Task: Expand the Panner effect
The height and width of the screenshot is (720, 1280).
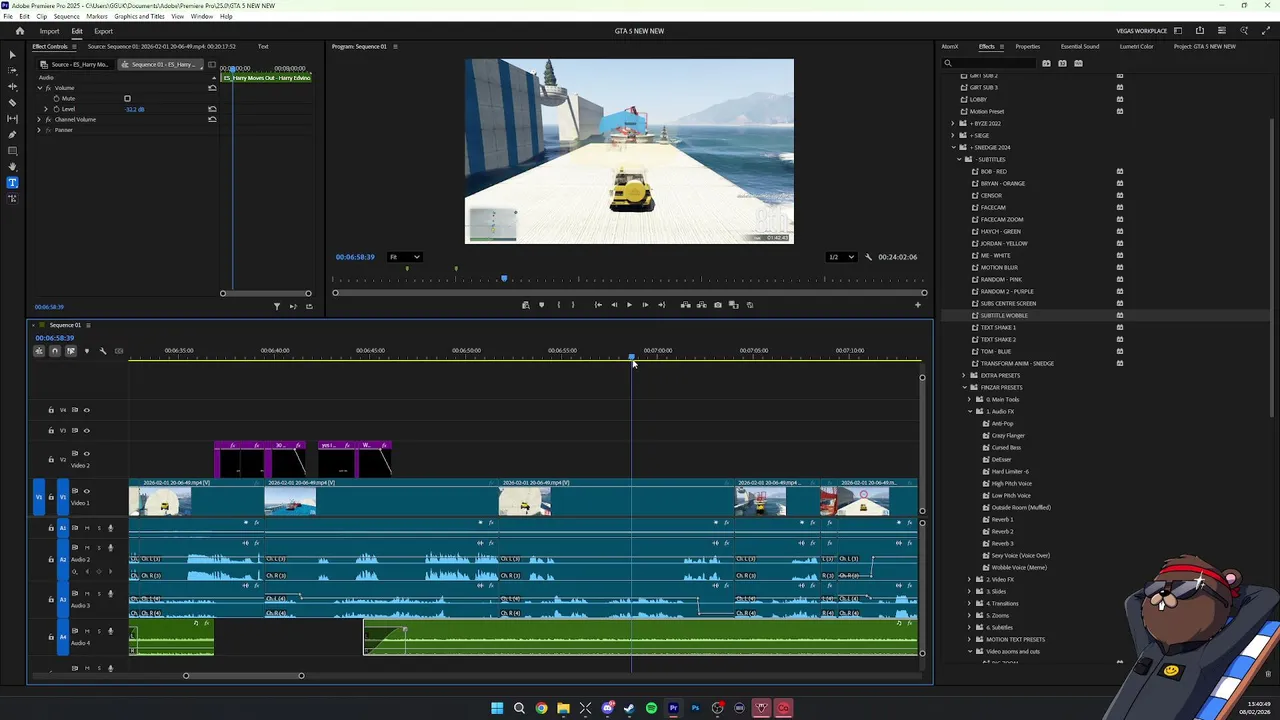Action: pos(40,130)
